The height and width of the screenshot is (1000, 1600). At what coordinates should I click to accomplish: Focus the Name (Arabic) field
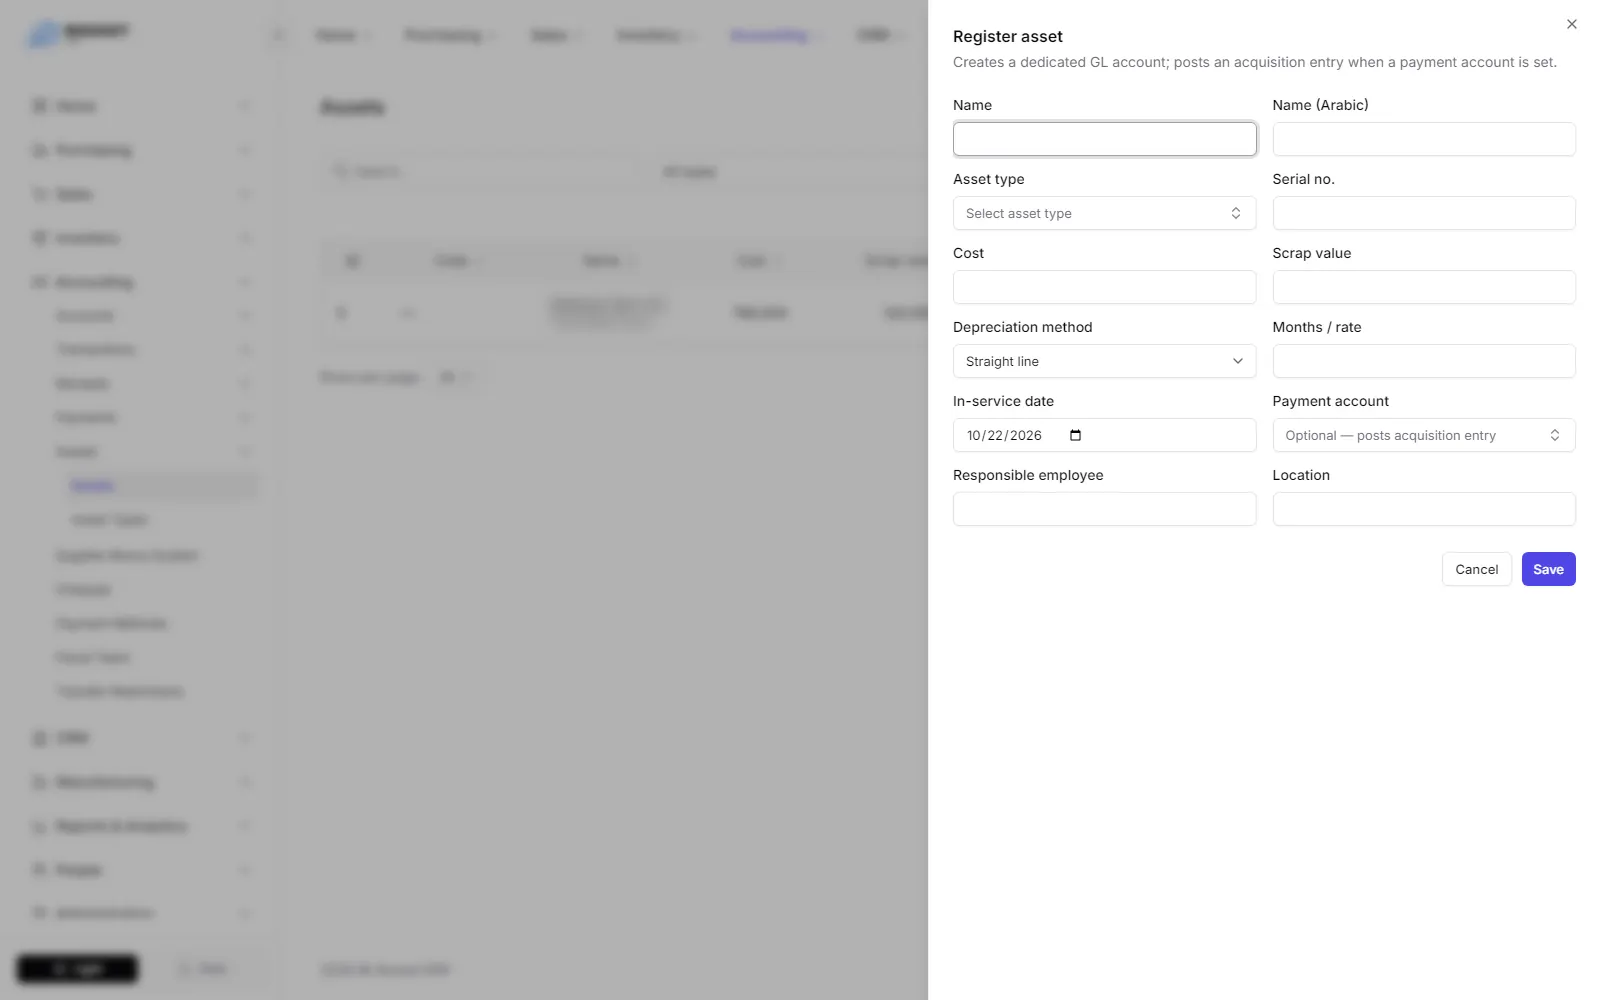(1423, 139)
